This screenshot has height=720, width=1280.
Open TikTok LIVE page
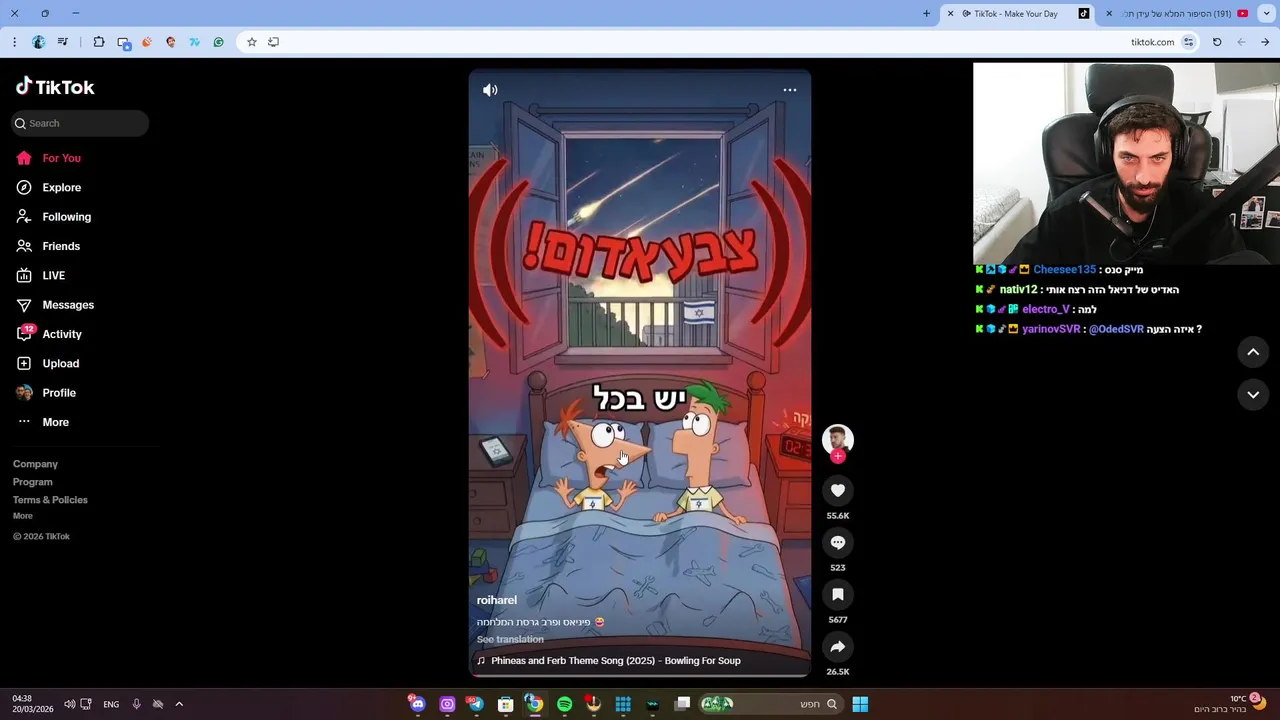53,275
